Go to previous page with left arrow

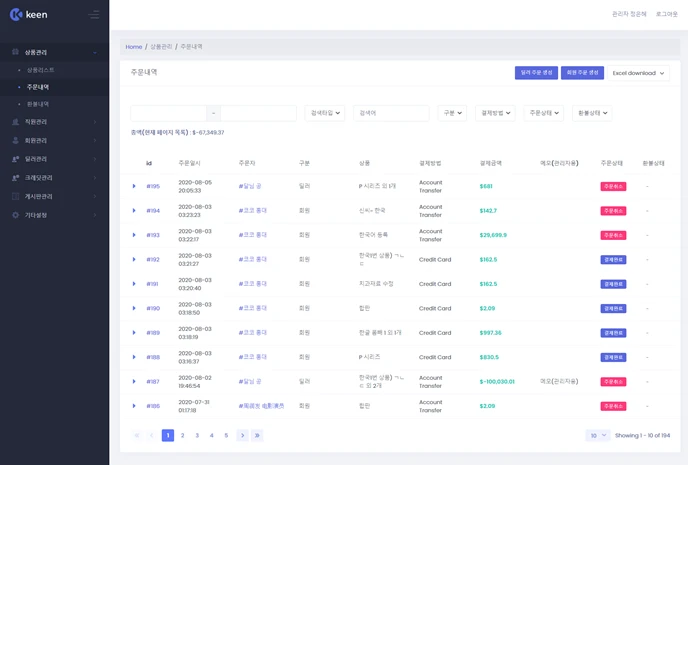[151, 435]
